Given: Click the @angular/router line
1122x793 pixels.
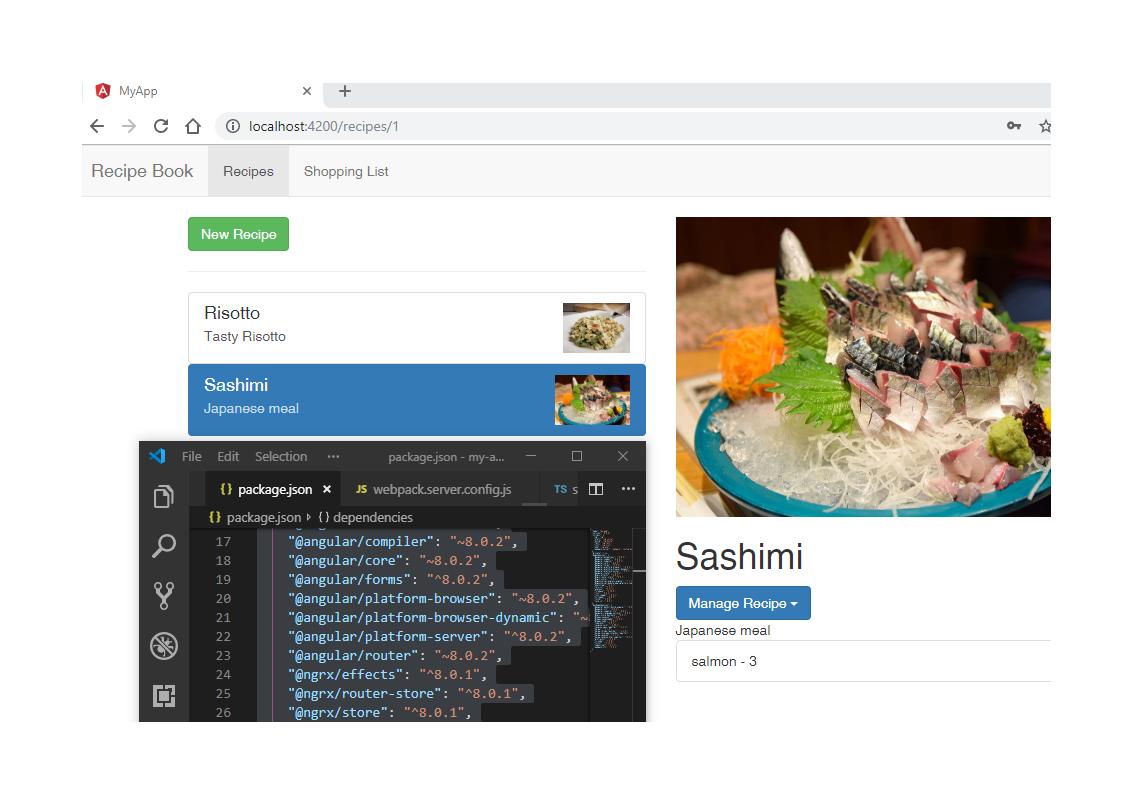Looking at the screenshot, I should click(394, 656).
